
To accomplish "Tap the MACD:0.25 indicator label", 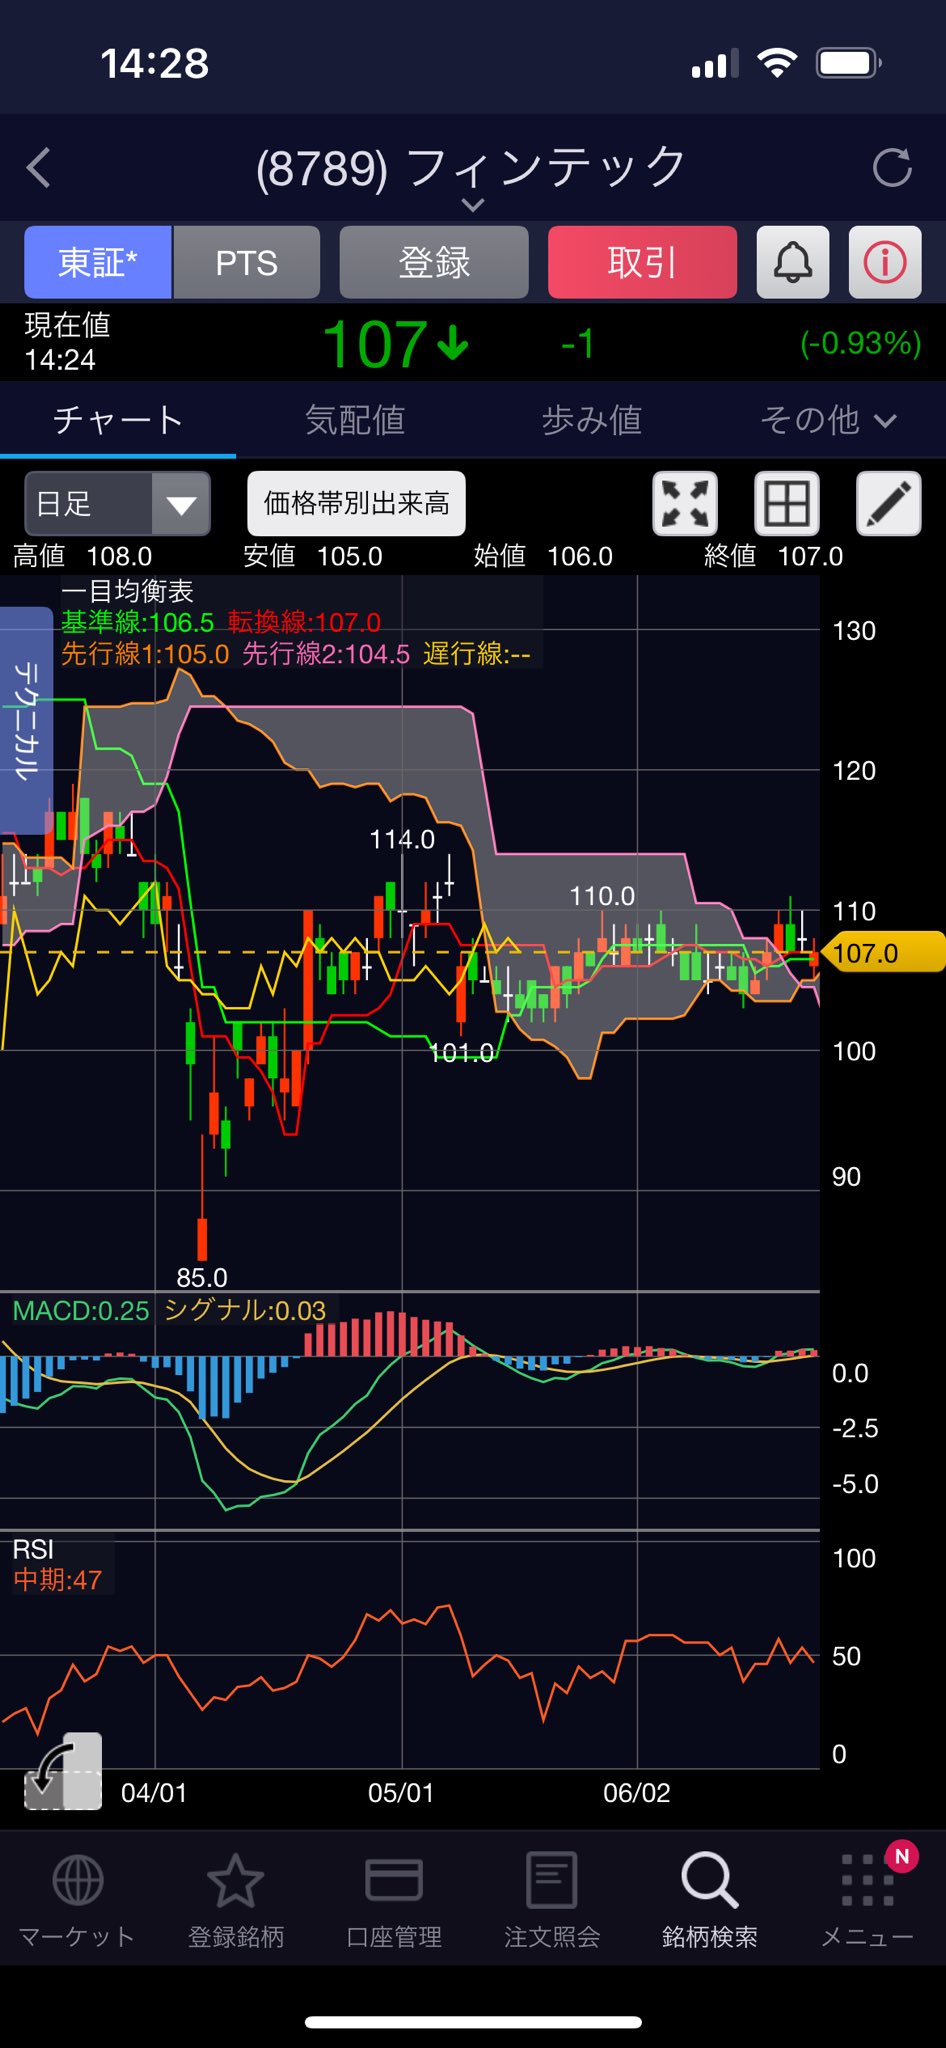I will click(81, 1310).
